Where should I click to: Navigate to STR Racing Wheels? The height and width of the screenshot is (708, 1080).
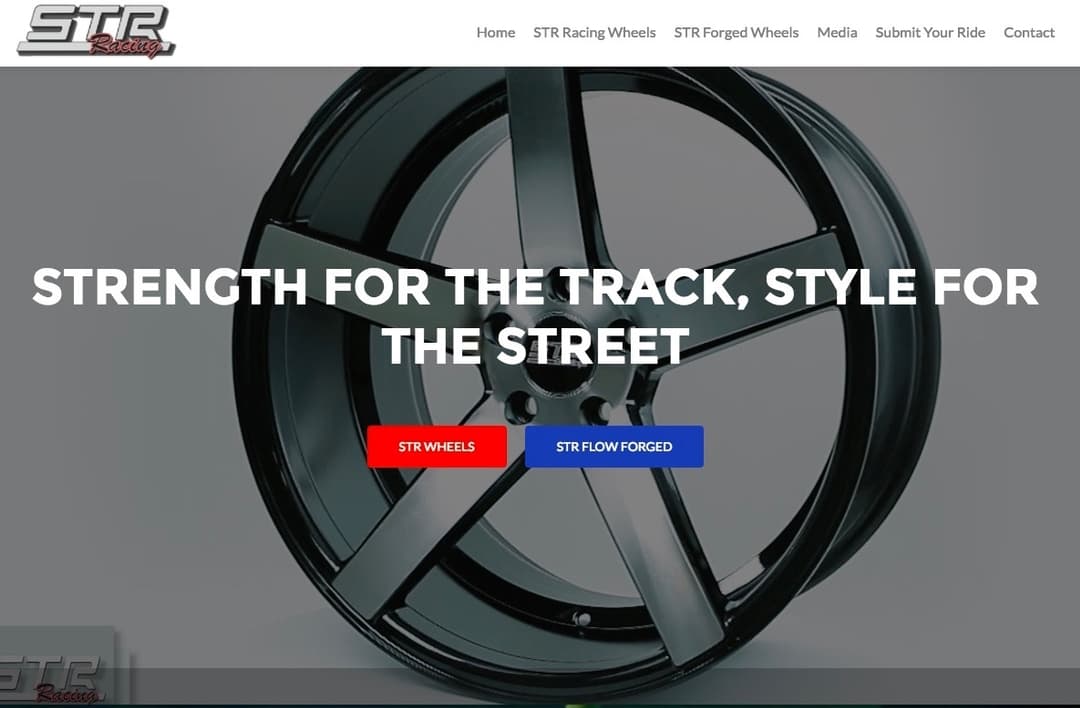pyautogui.click(x=595, y=32)
